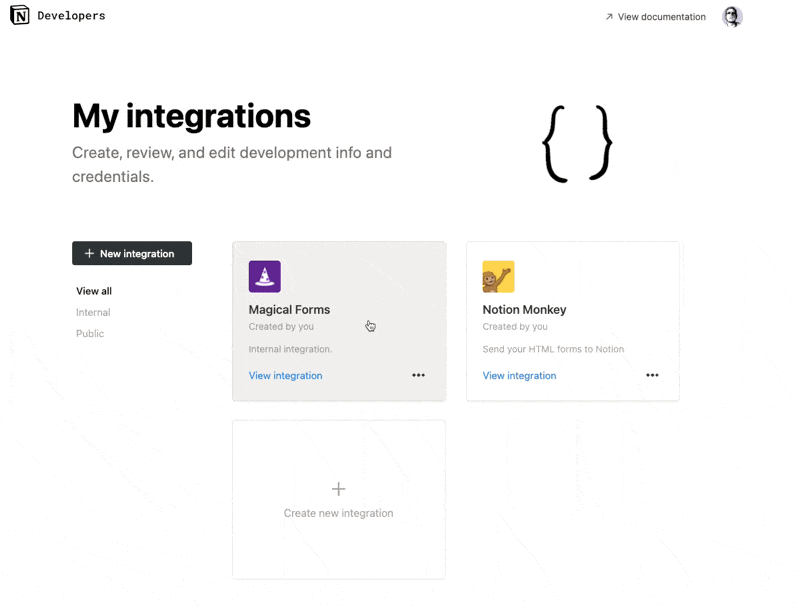Click the ellipsis icon on the Magical Forms card
The image size is (800, 609).
coord(418,375)
